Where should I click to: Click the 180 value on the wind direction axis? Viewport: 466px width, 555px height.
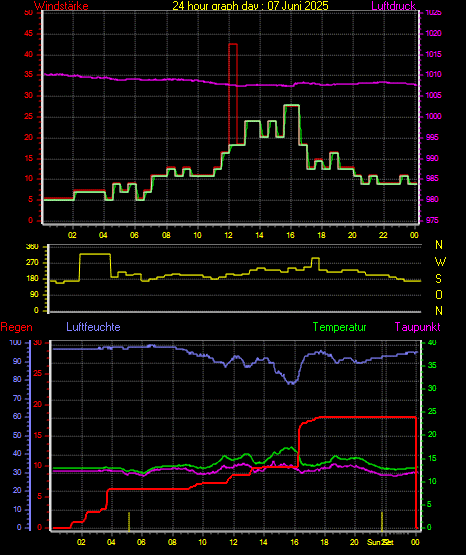[x=32, y=279]
